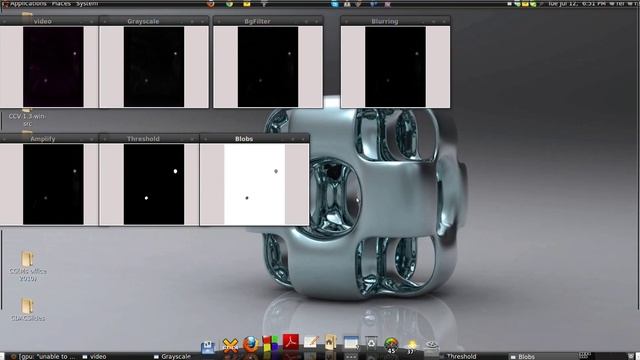Click the weather sun icon in dock
The width and height of the screenshot is (640, 360).
pyautogui.click(x=411, y=347)
